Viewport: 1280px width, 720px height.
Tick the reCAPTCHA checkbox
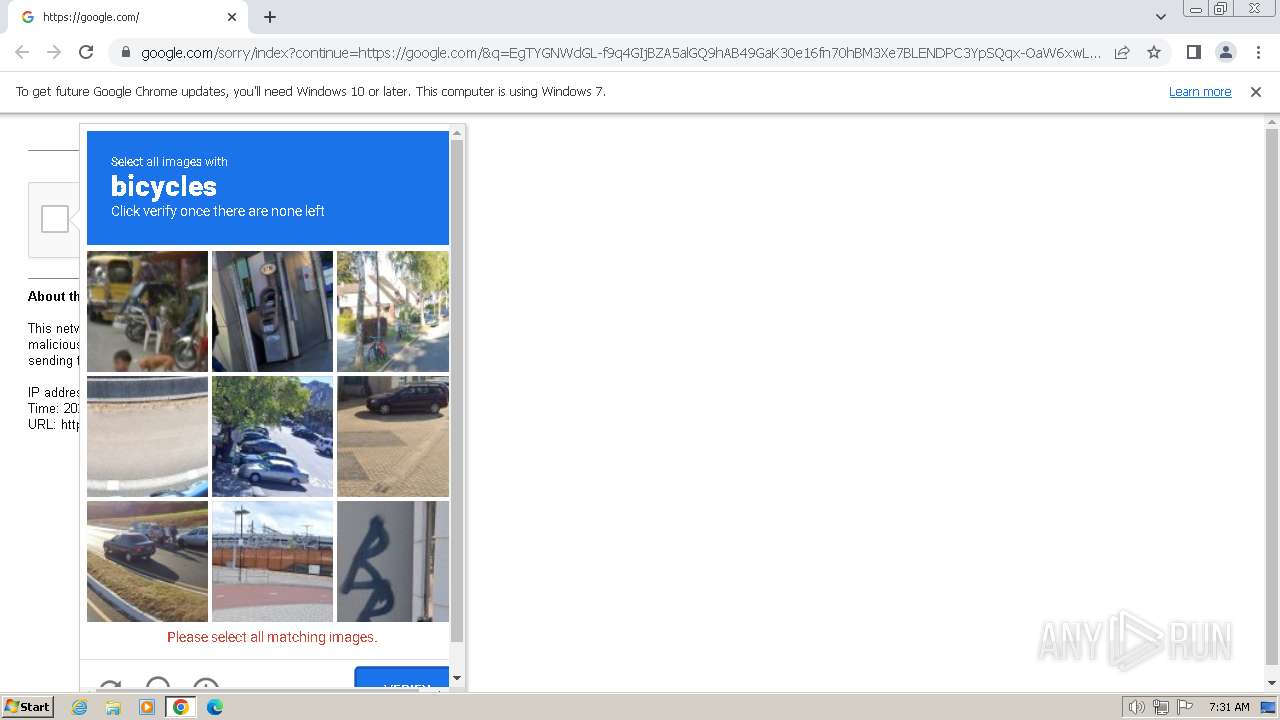(x=55, y=219)
